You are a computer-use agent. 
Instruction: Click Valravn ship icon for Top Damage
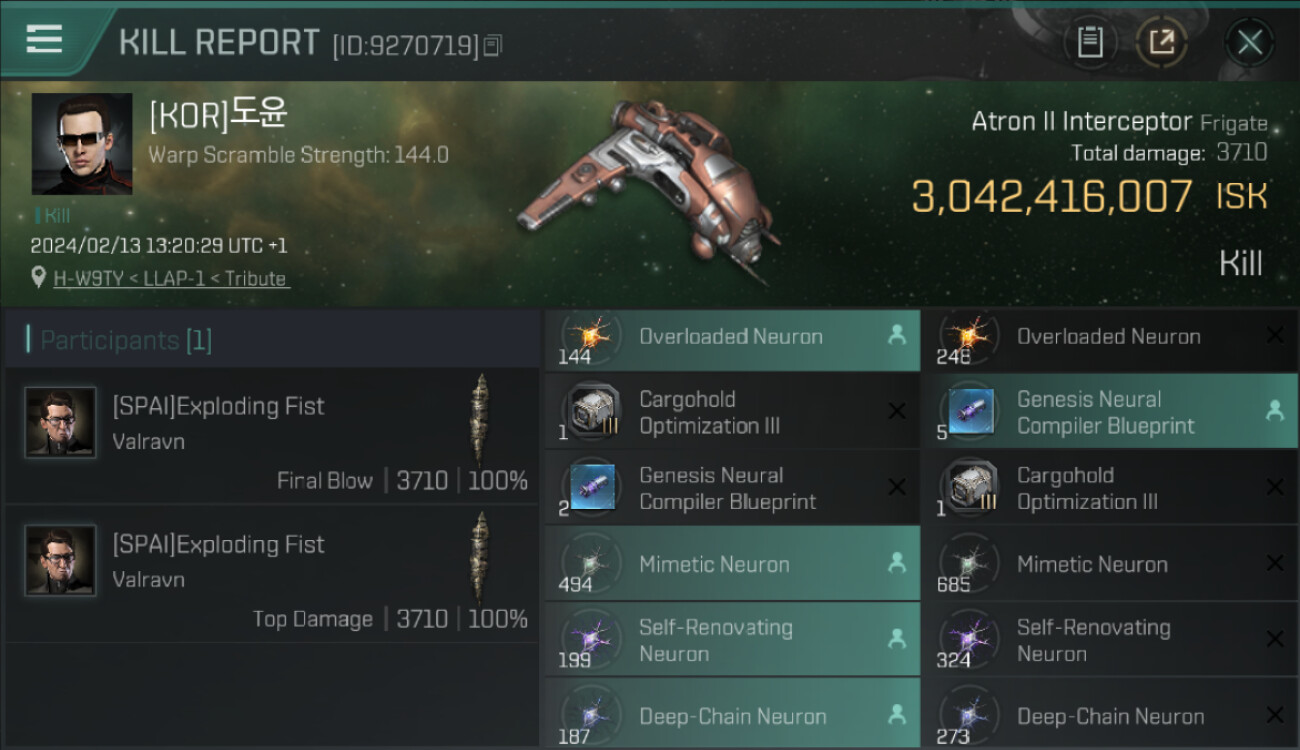pyautogui.click(x=481, y=559)
